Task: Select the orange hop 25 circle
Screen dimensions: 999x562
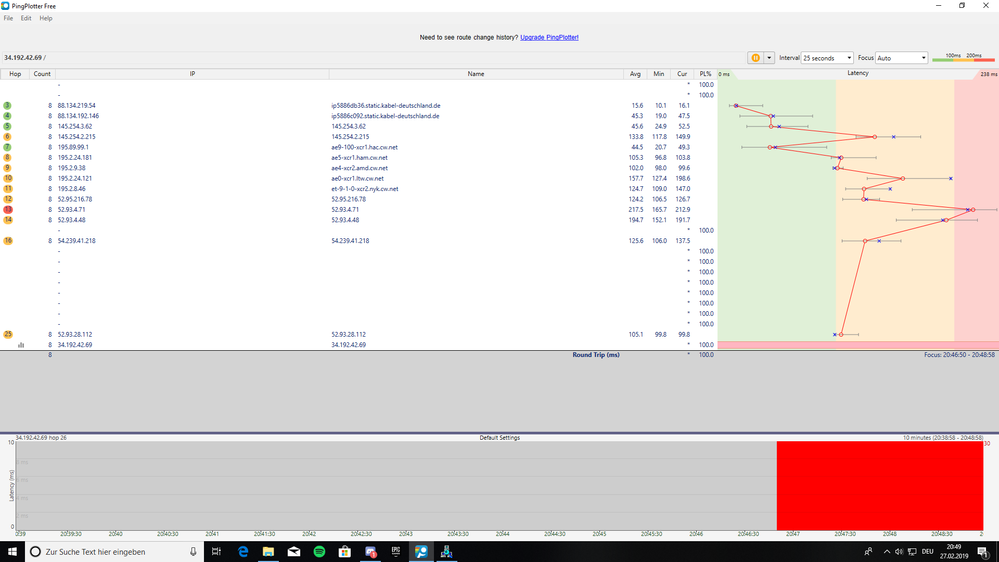Action: pyautogui.click(x=8, y=334)
